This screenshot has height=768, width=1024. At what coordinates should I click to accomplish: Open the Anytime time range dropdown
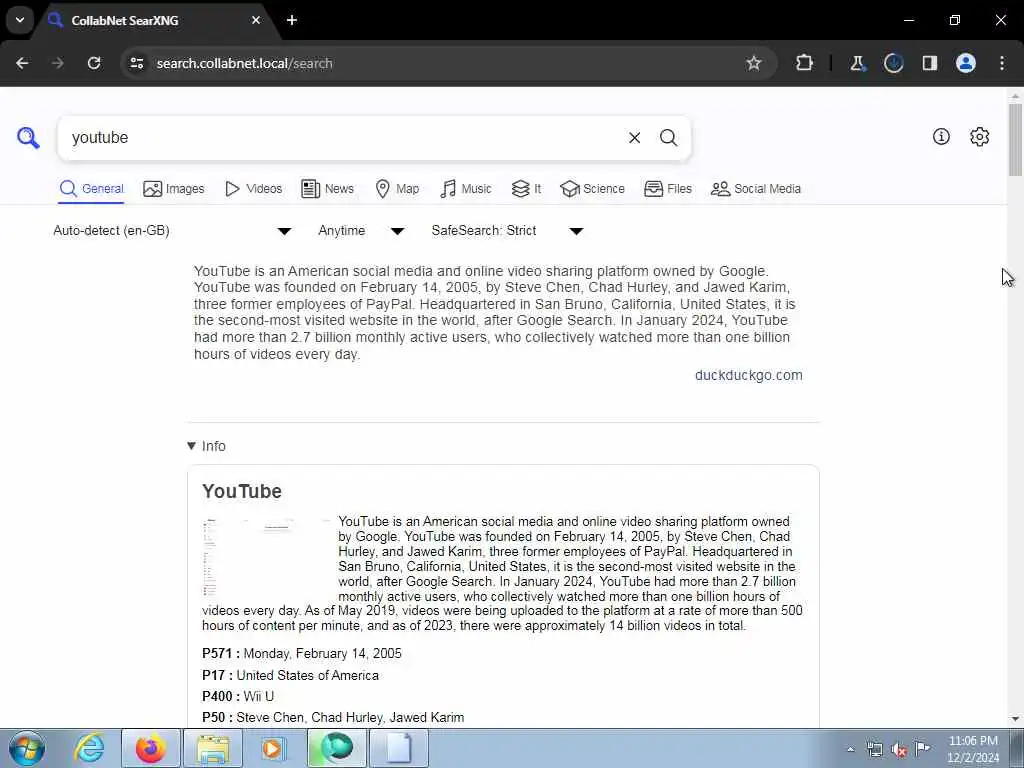pos(361,231)
